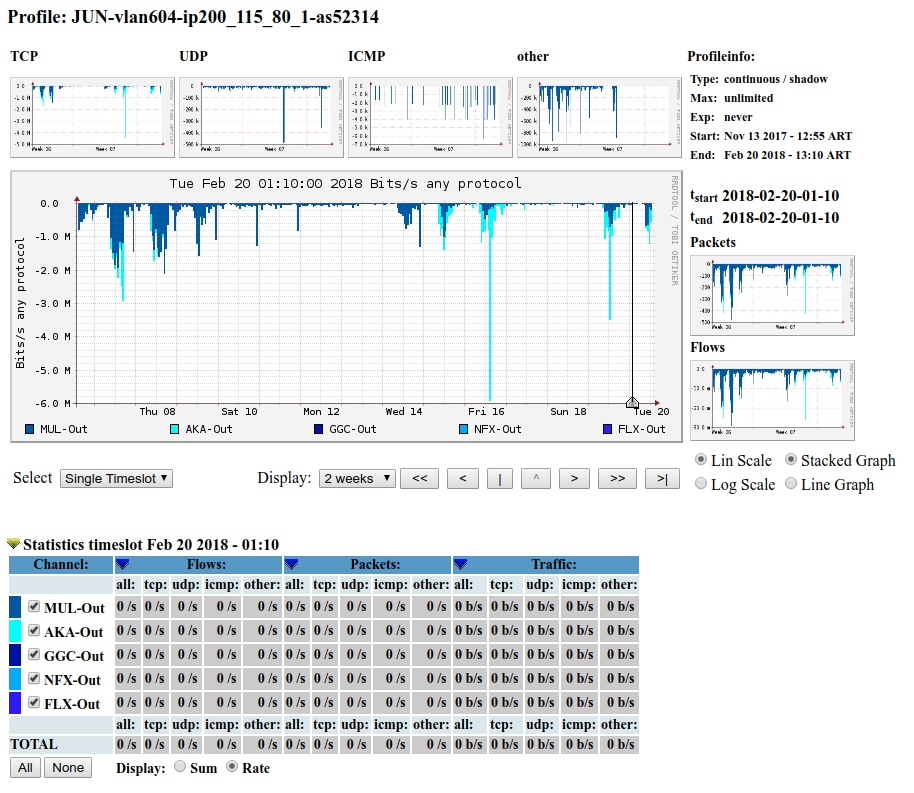This screenshot has height=793, width=914.
Task: Open the UDP thumbnail graph
Action: click(260, 116)
